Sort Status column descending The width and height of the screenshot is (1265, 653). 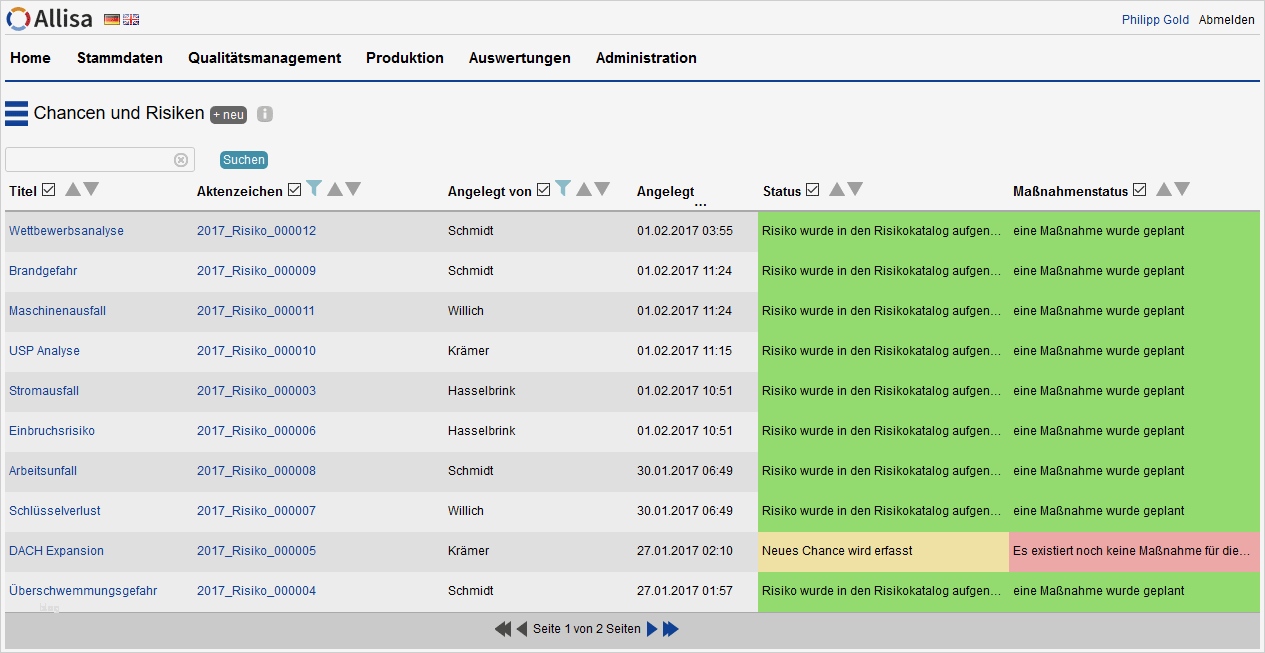point(855,189)
